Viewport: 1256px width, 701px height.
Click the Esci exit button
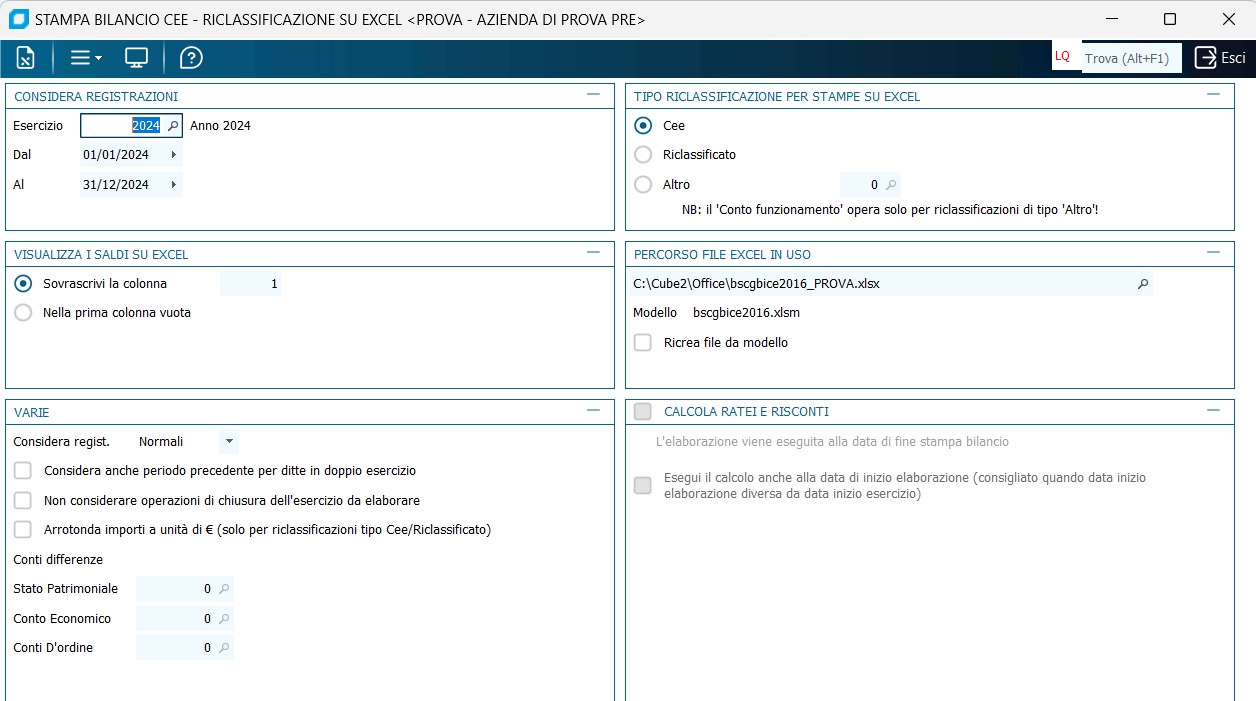(1220, 58)
